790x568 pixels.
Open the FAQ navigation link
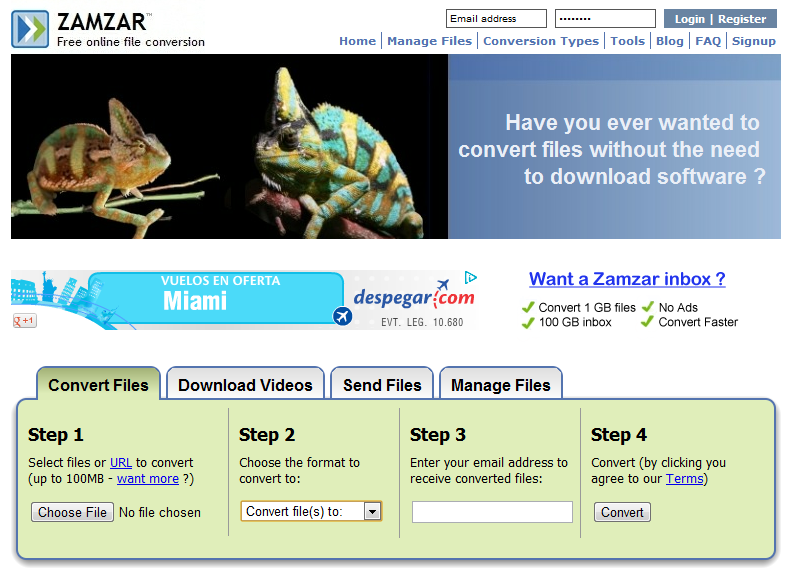point(708,41)
